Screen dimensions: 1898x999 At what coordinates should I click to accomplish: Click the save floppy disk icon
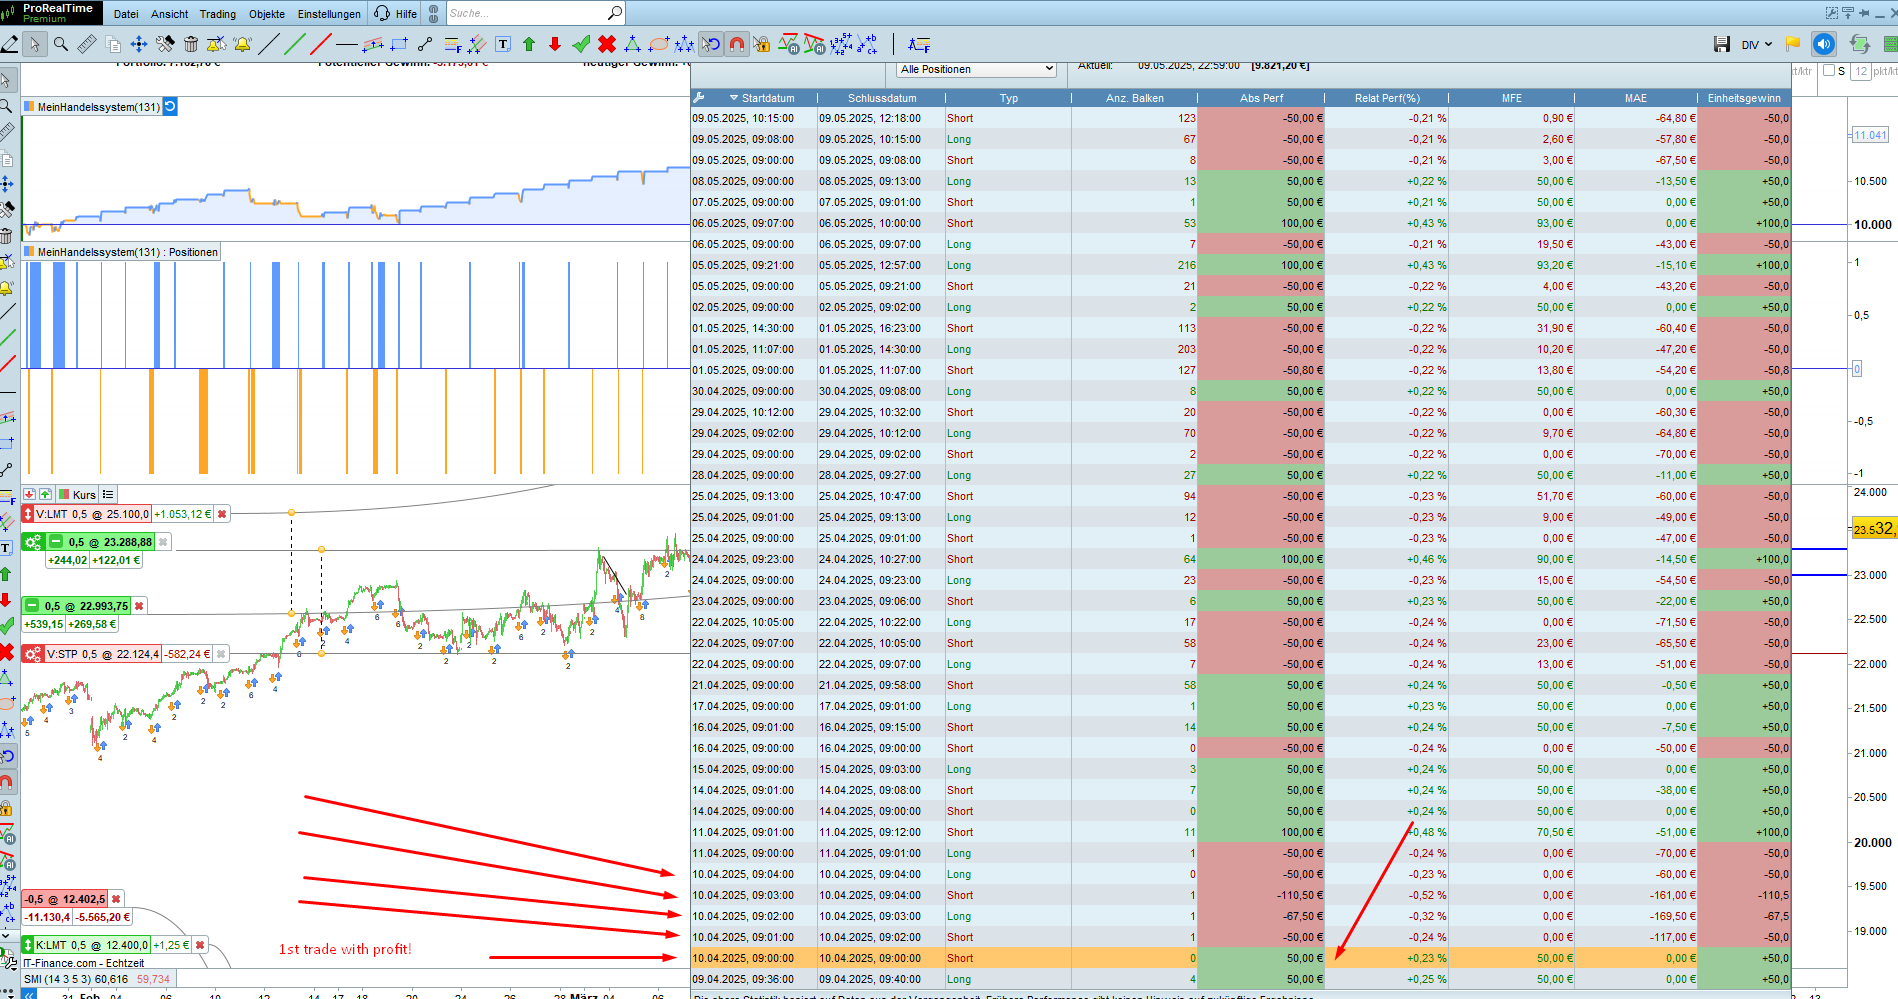click(1722, 44)
